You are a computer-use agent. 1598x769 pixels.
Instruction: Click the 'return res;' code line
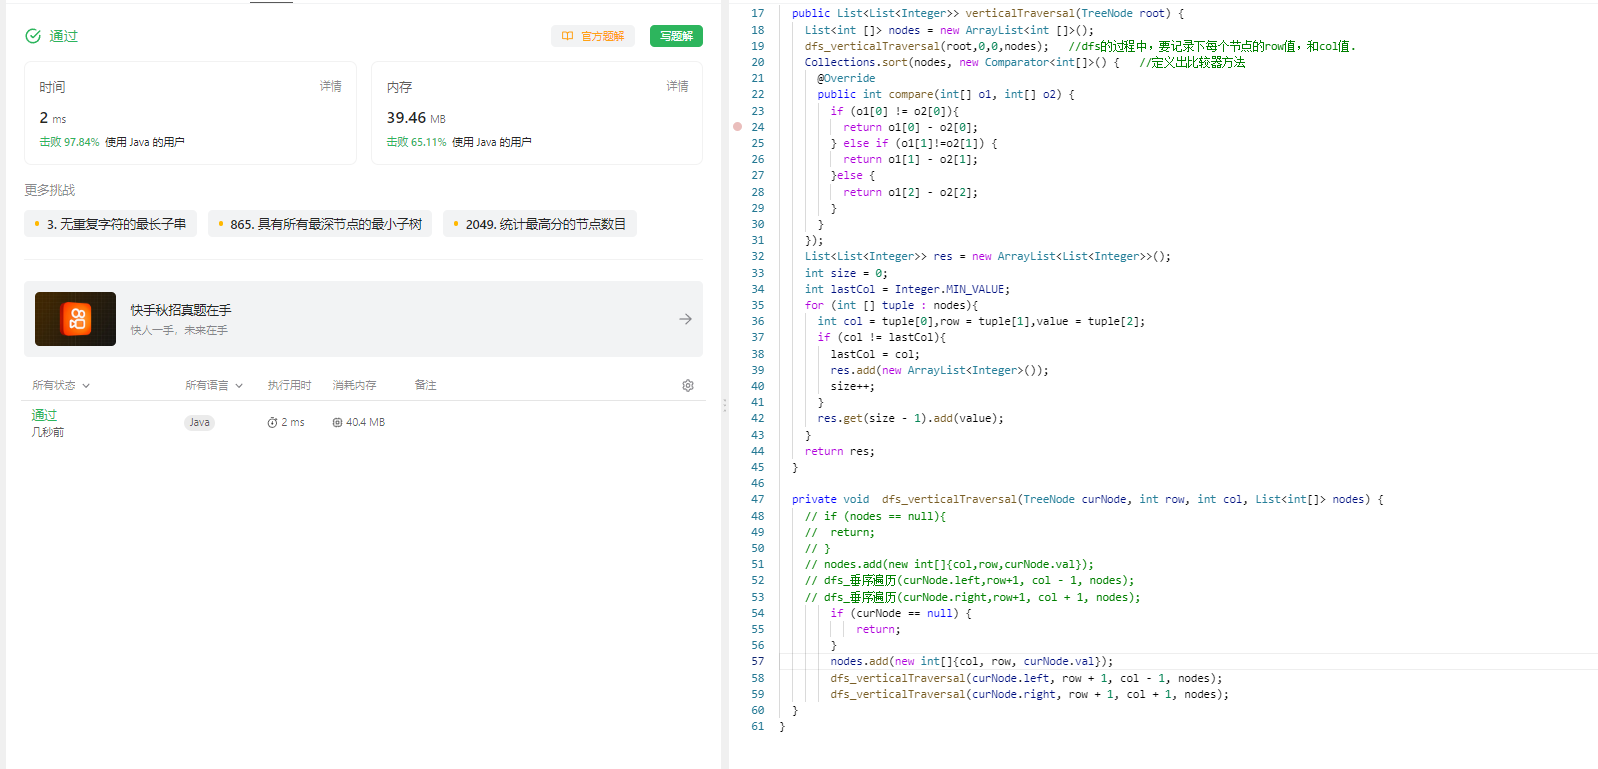pyautogui.click(x=839, y=451)
